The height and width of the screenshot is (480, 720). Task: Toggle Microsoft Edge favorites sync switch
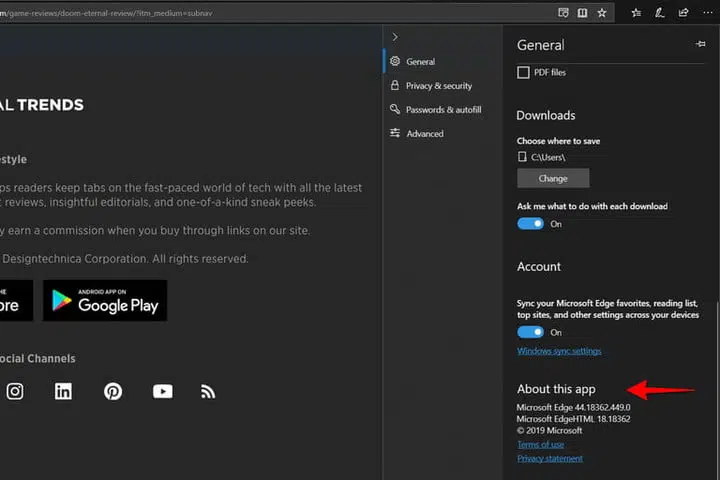(530, 332)
